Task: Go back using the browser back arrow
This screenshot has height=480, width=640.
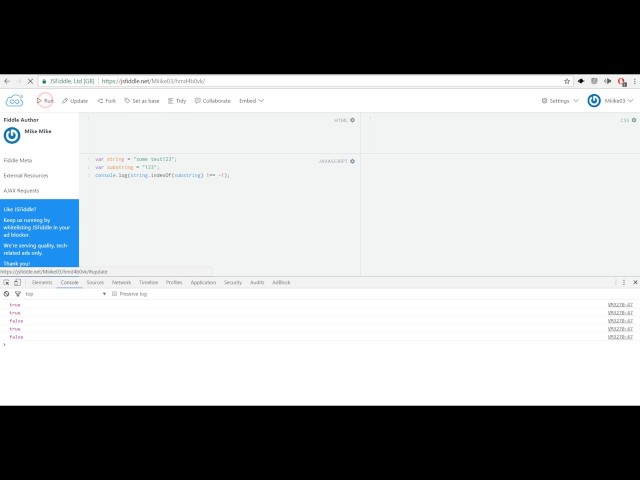Action: 7,81
